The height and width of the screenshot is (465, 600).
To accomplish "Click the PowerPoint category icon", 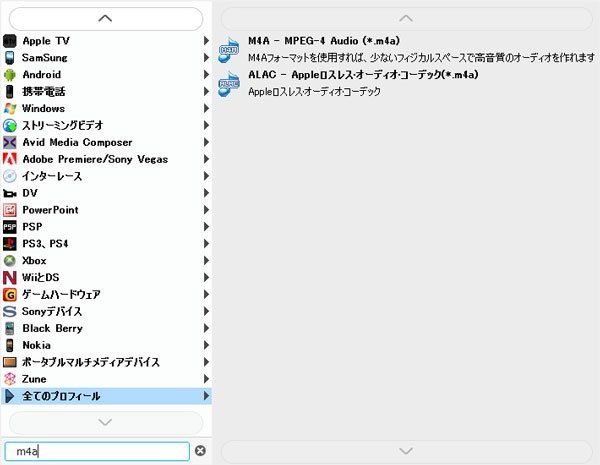I will [10, 210].
